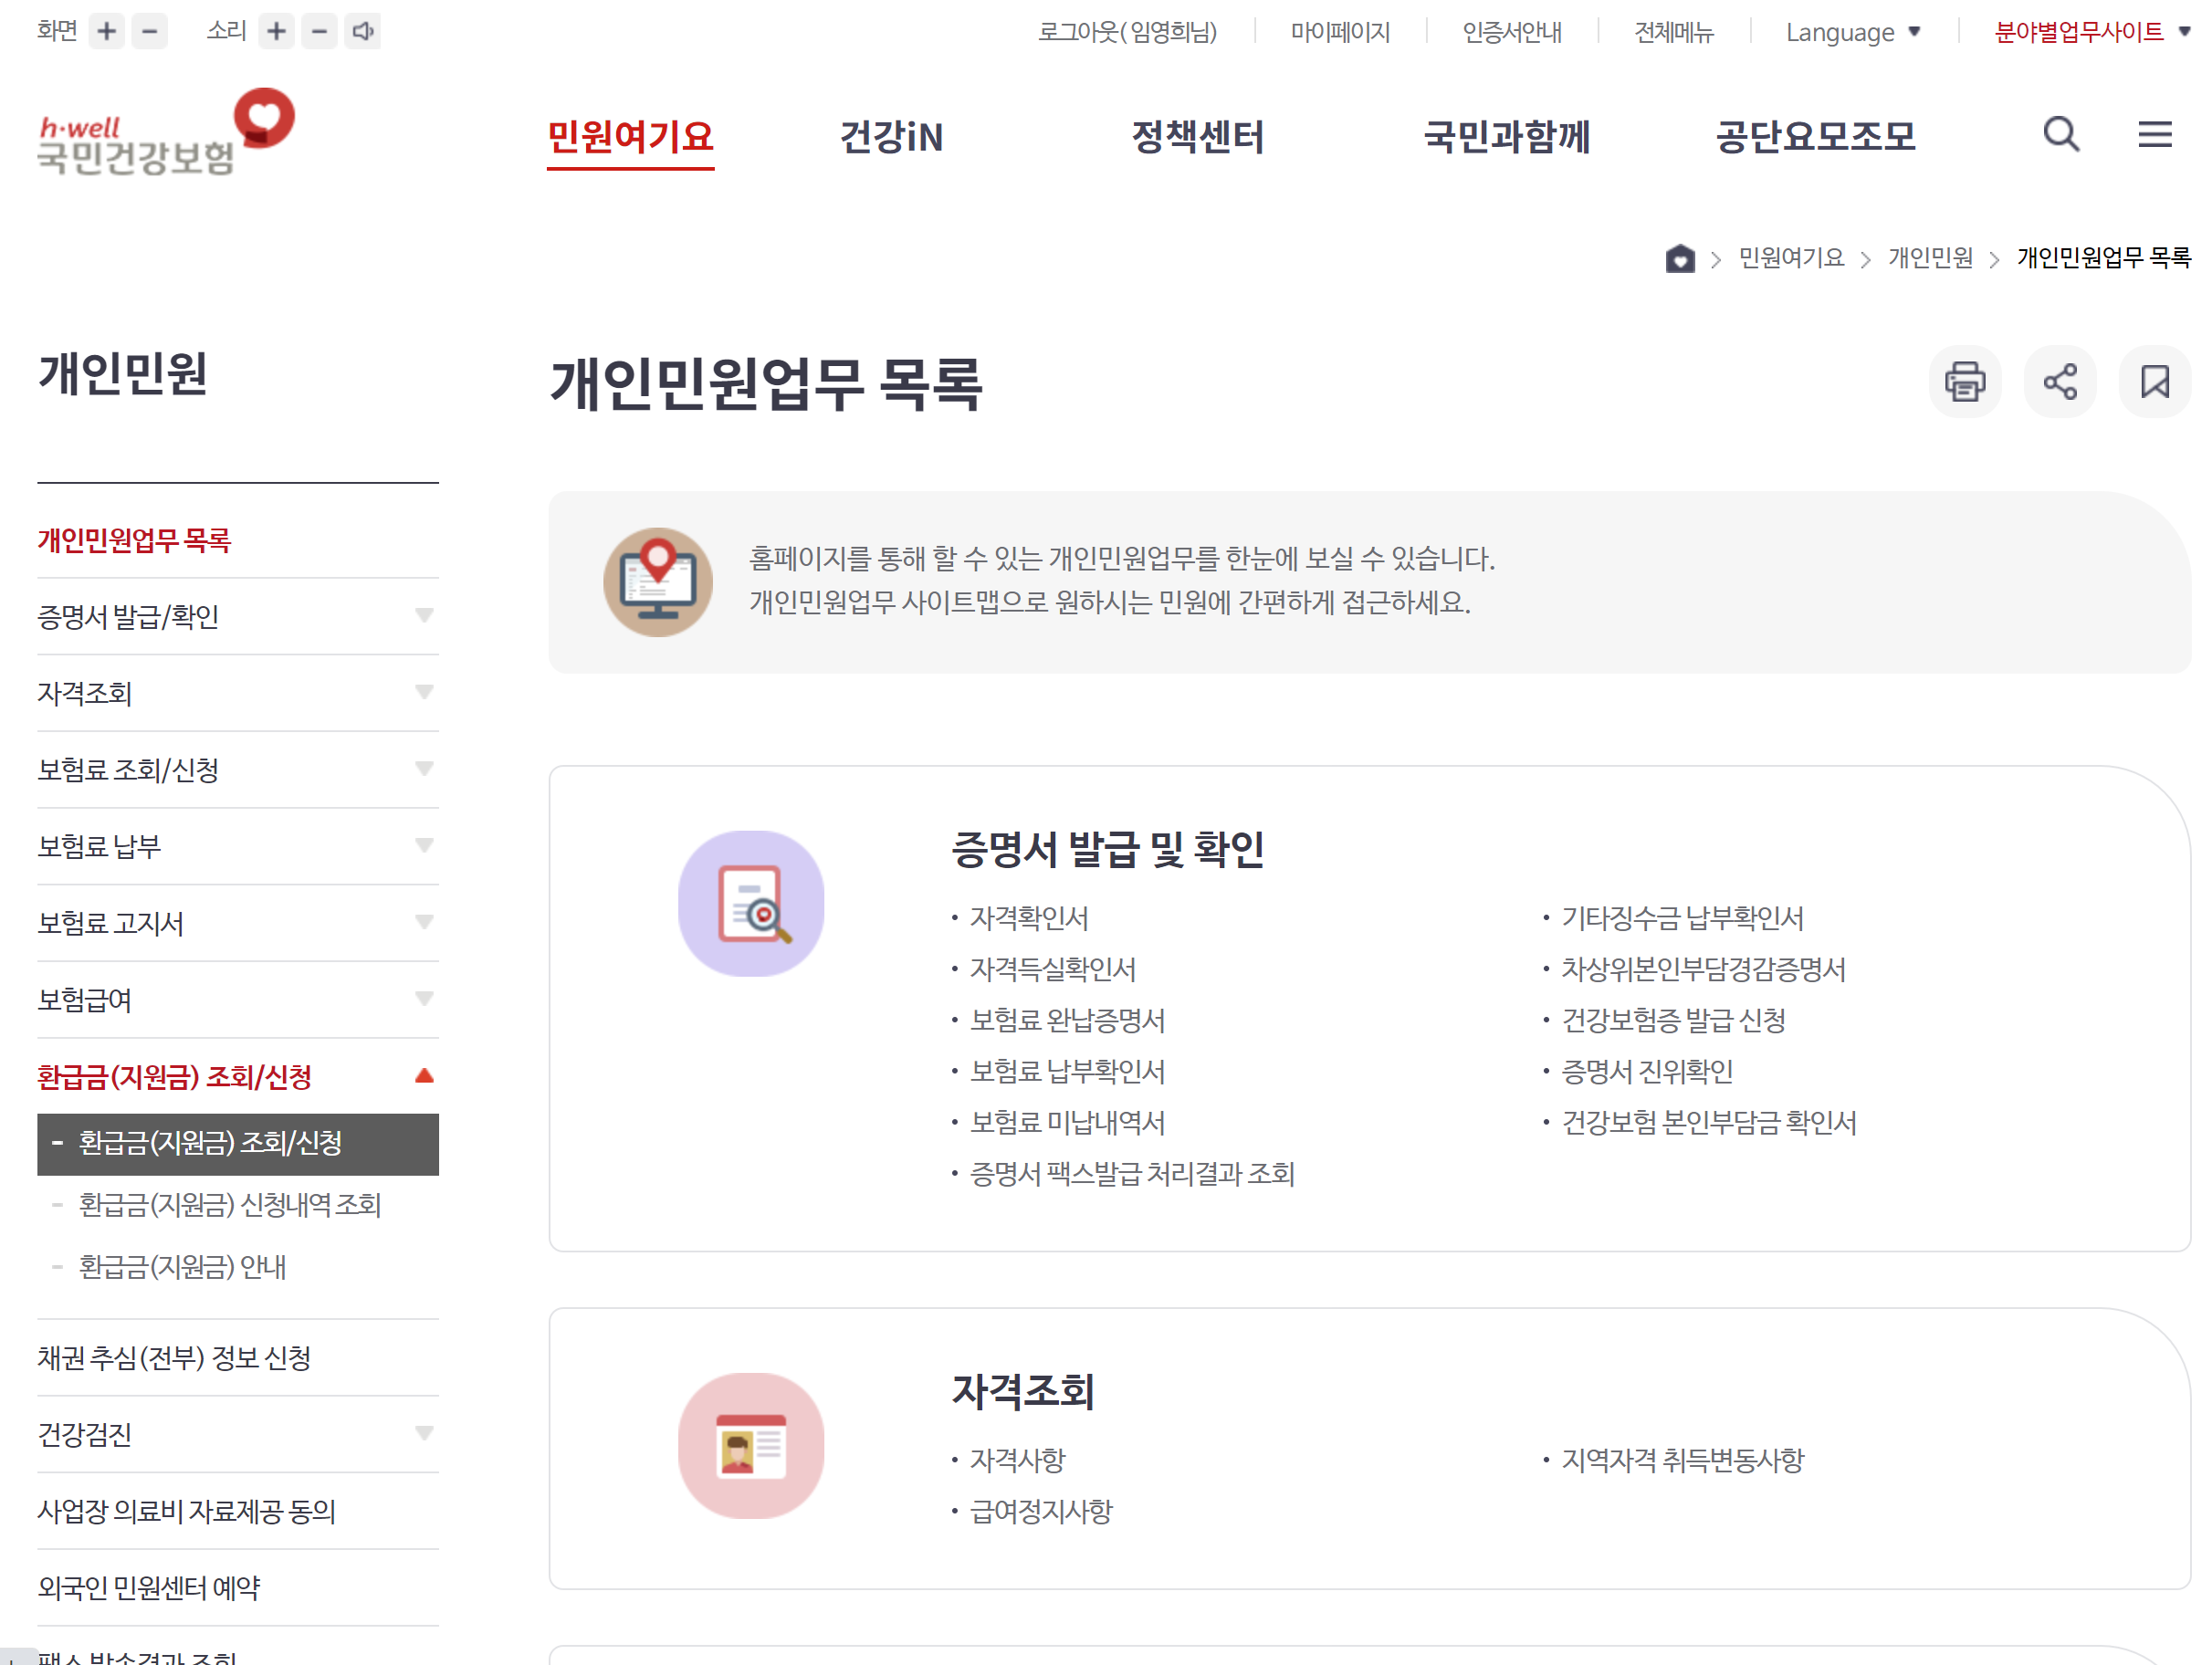Click the sitemap monitor pin icon
This screenshot has width=2212, height=1665.
[x=658, y=582]
